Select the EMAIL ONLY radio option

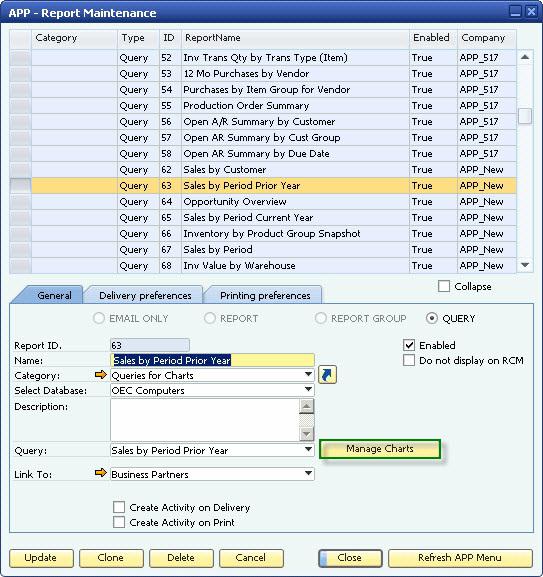click(99, 318)
